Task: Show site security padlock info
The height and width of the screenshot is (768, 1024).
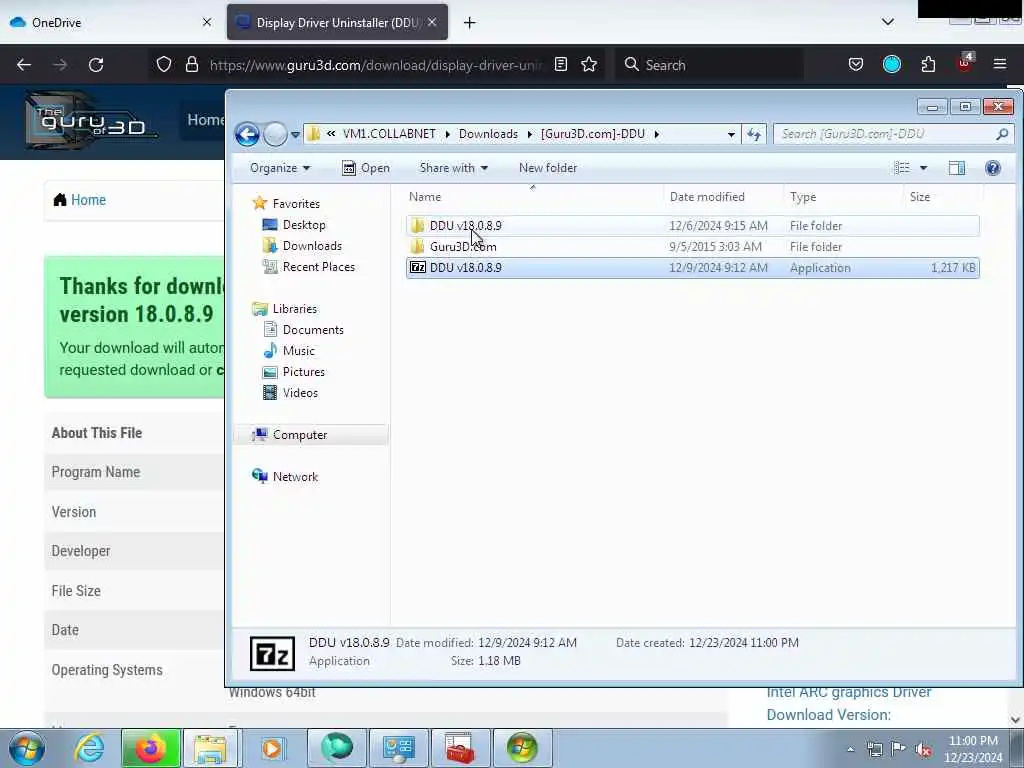Action: [x=191, y=64]
